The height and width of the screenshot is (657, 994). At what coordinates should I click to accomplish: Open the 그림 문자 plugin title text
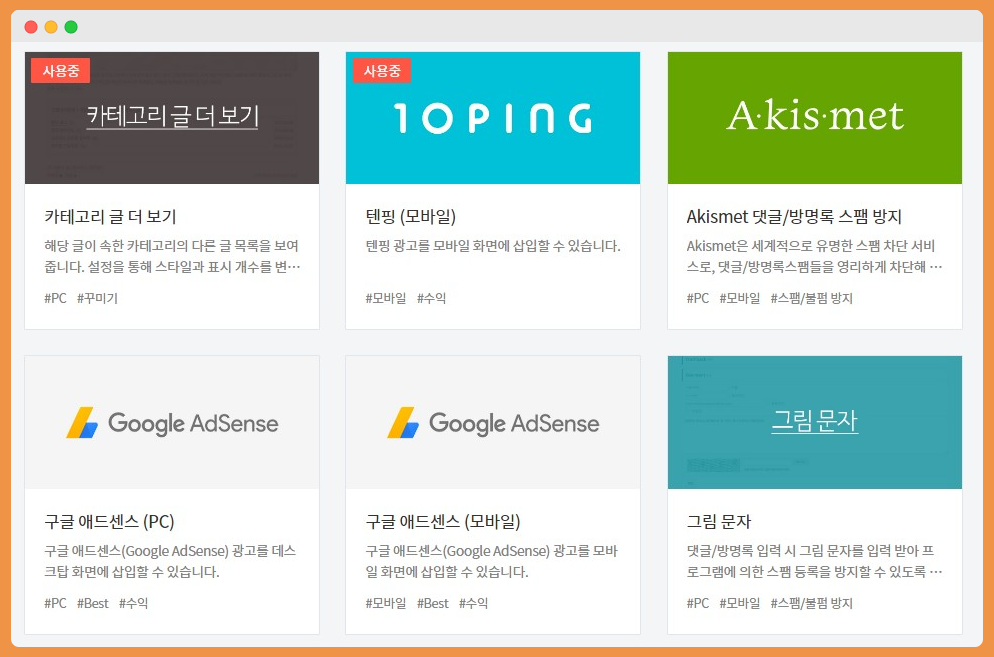[719, 522]
